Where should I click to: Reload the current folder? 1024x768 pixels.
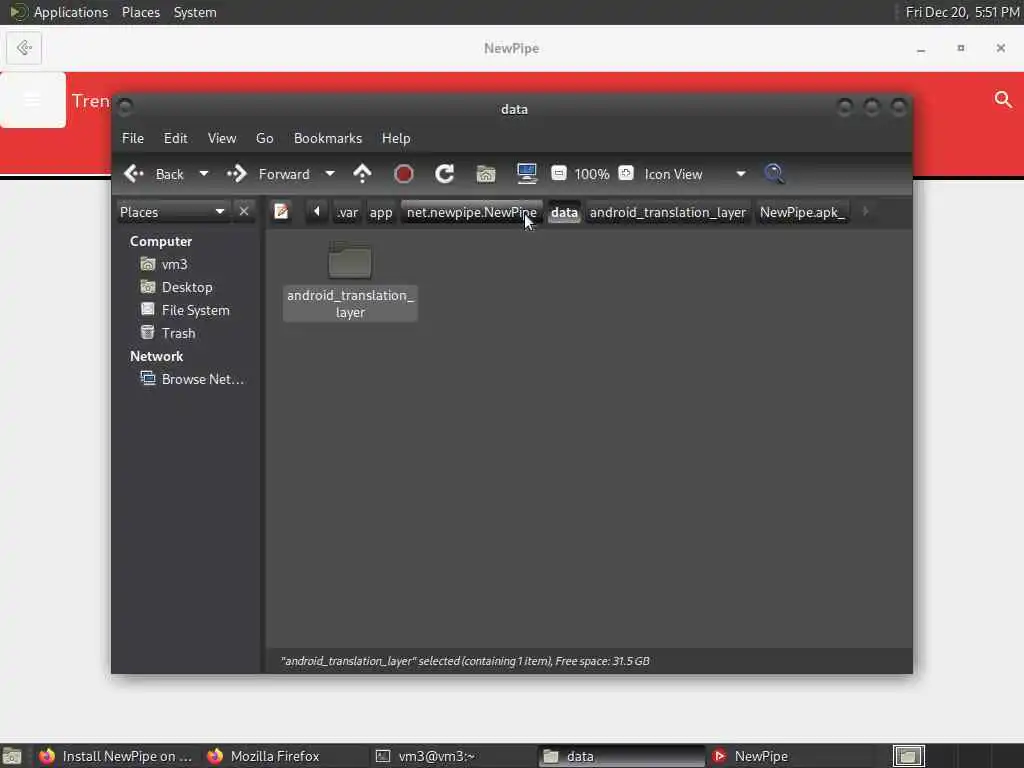(445, 174)
